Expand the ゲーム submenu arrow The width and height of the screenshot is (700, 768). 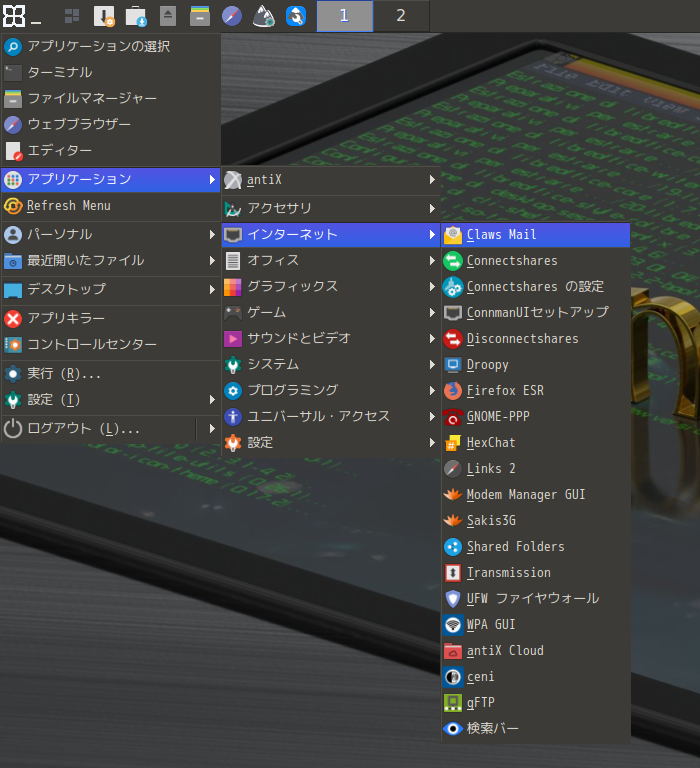[x=432, y=312]
